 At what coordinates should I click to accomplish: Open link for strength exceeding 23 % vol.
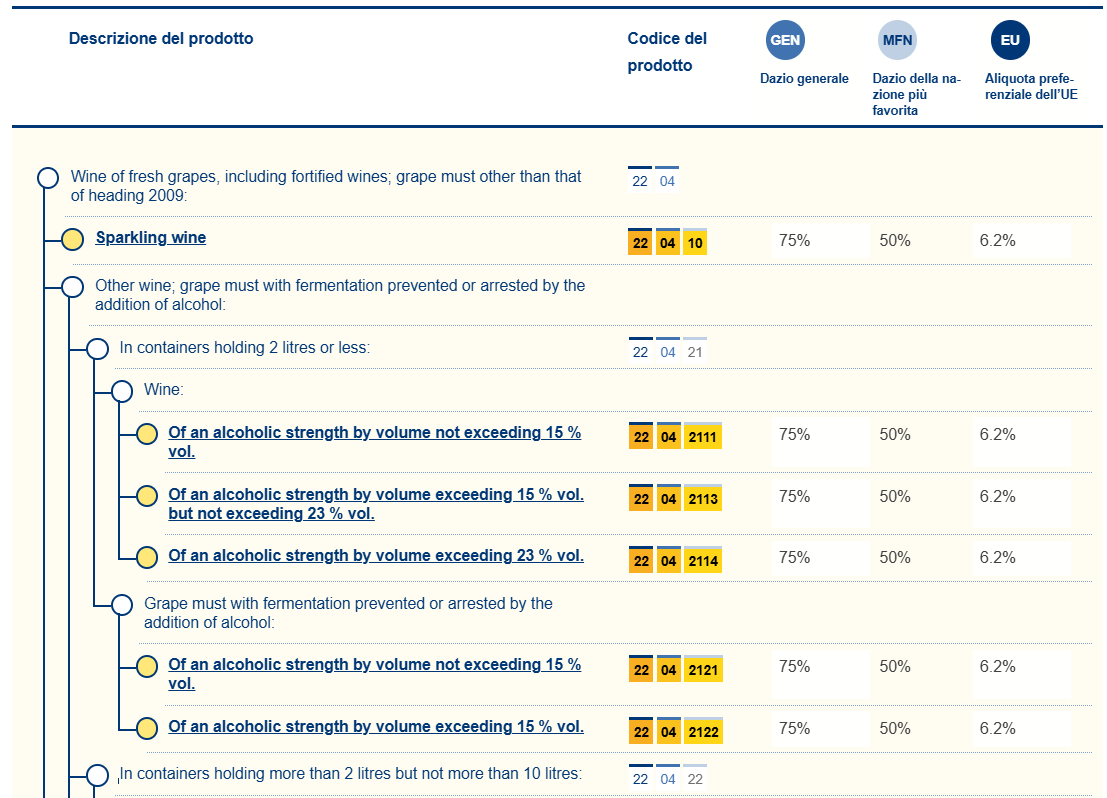(x=376, y=556)
